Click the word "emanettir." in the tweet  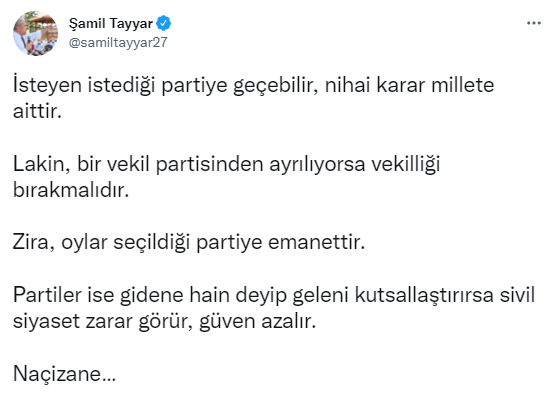tap(316, 243)
